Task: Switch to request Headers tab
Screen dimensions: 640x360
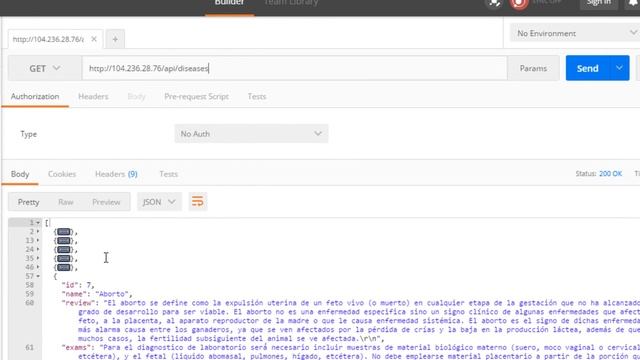Action: pos(93,97)
